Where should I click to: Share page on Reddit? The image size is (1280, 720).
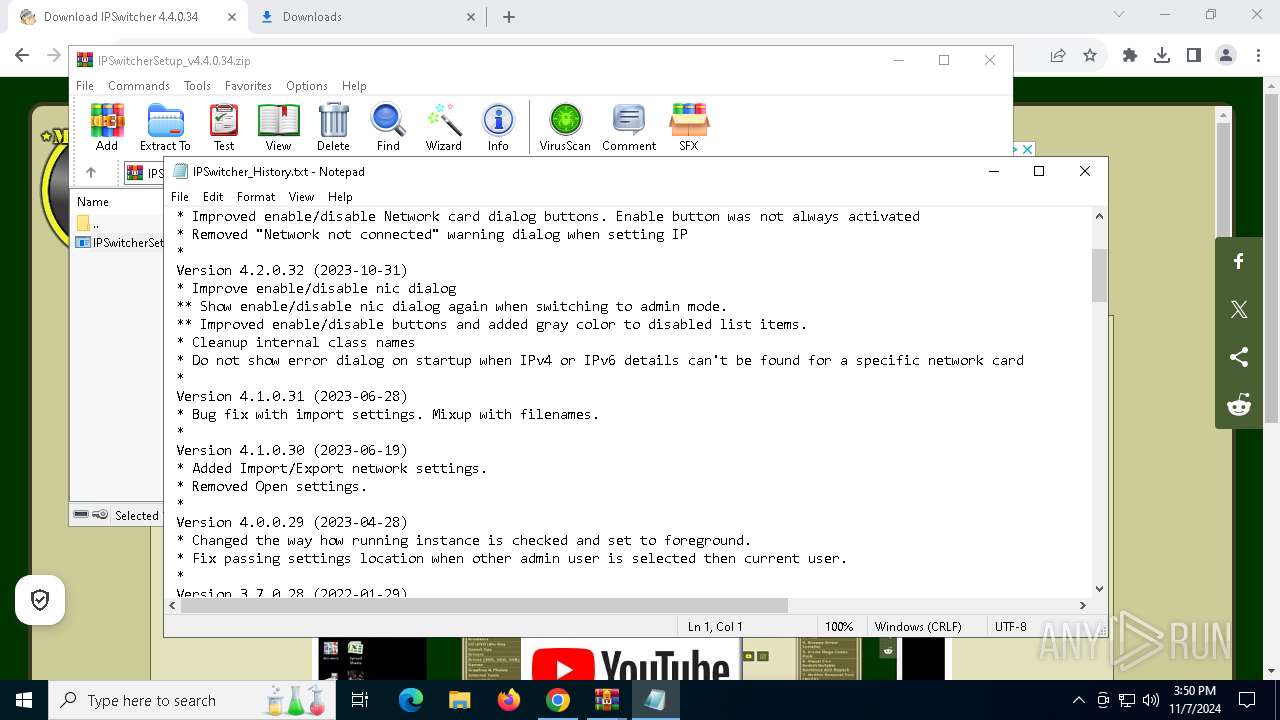click(x=1239, y=405)
